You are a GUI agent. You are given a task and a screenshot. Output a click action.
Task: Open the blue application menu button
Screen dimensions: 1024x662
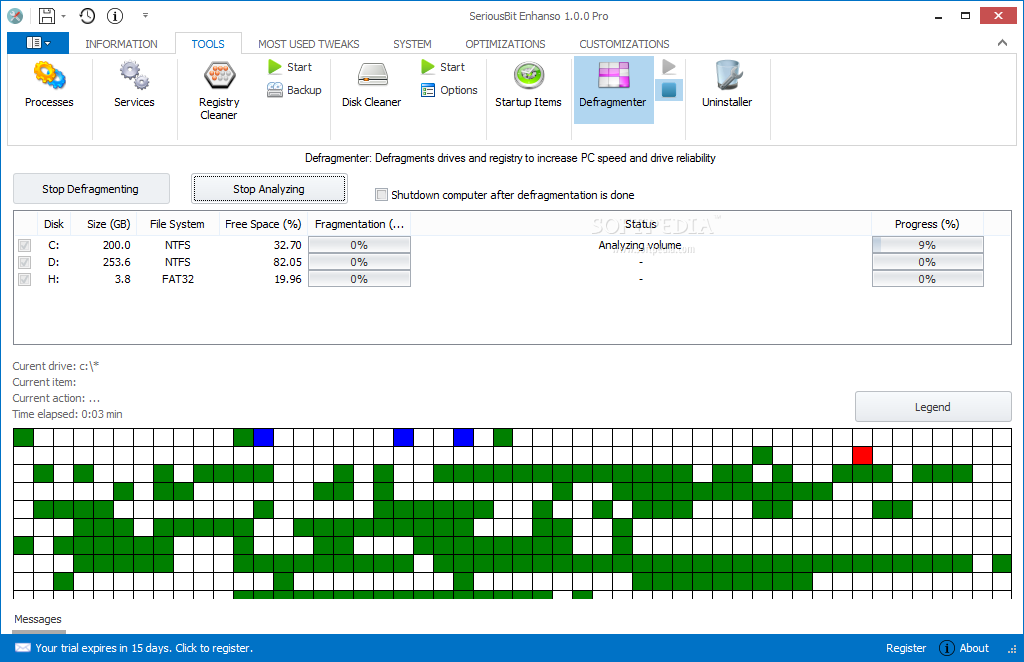38,42
